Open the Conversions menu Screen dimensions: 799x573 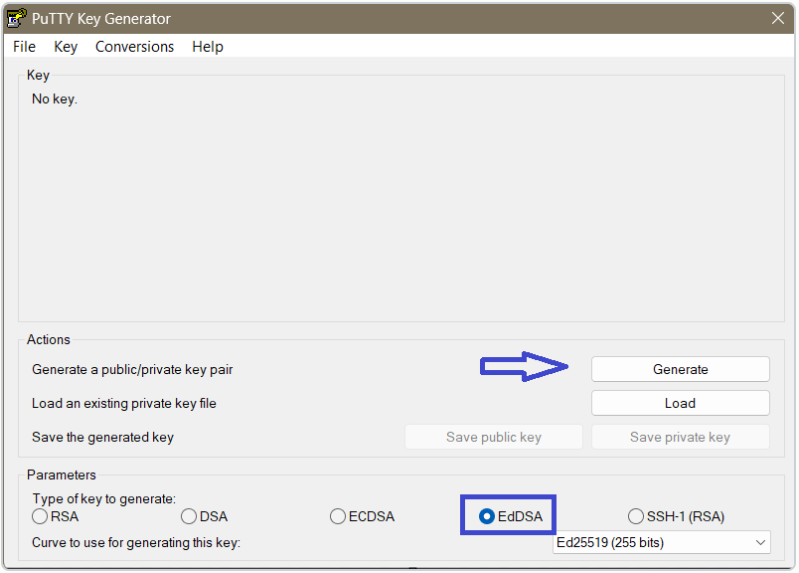135,46
